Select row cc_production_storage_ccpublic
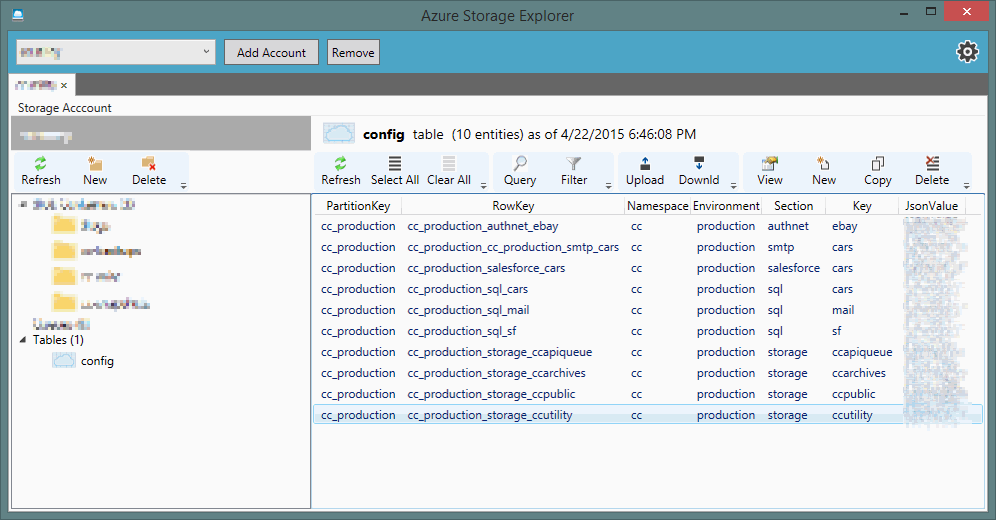 click(x=648, y=394)
